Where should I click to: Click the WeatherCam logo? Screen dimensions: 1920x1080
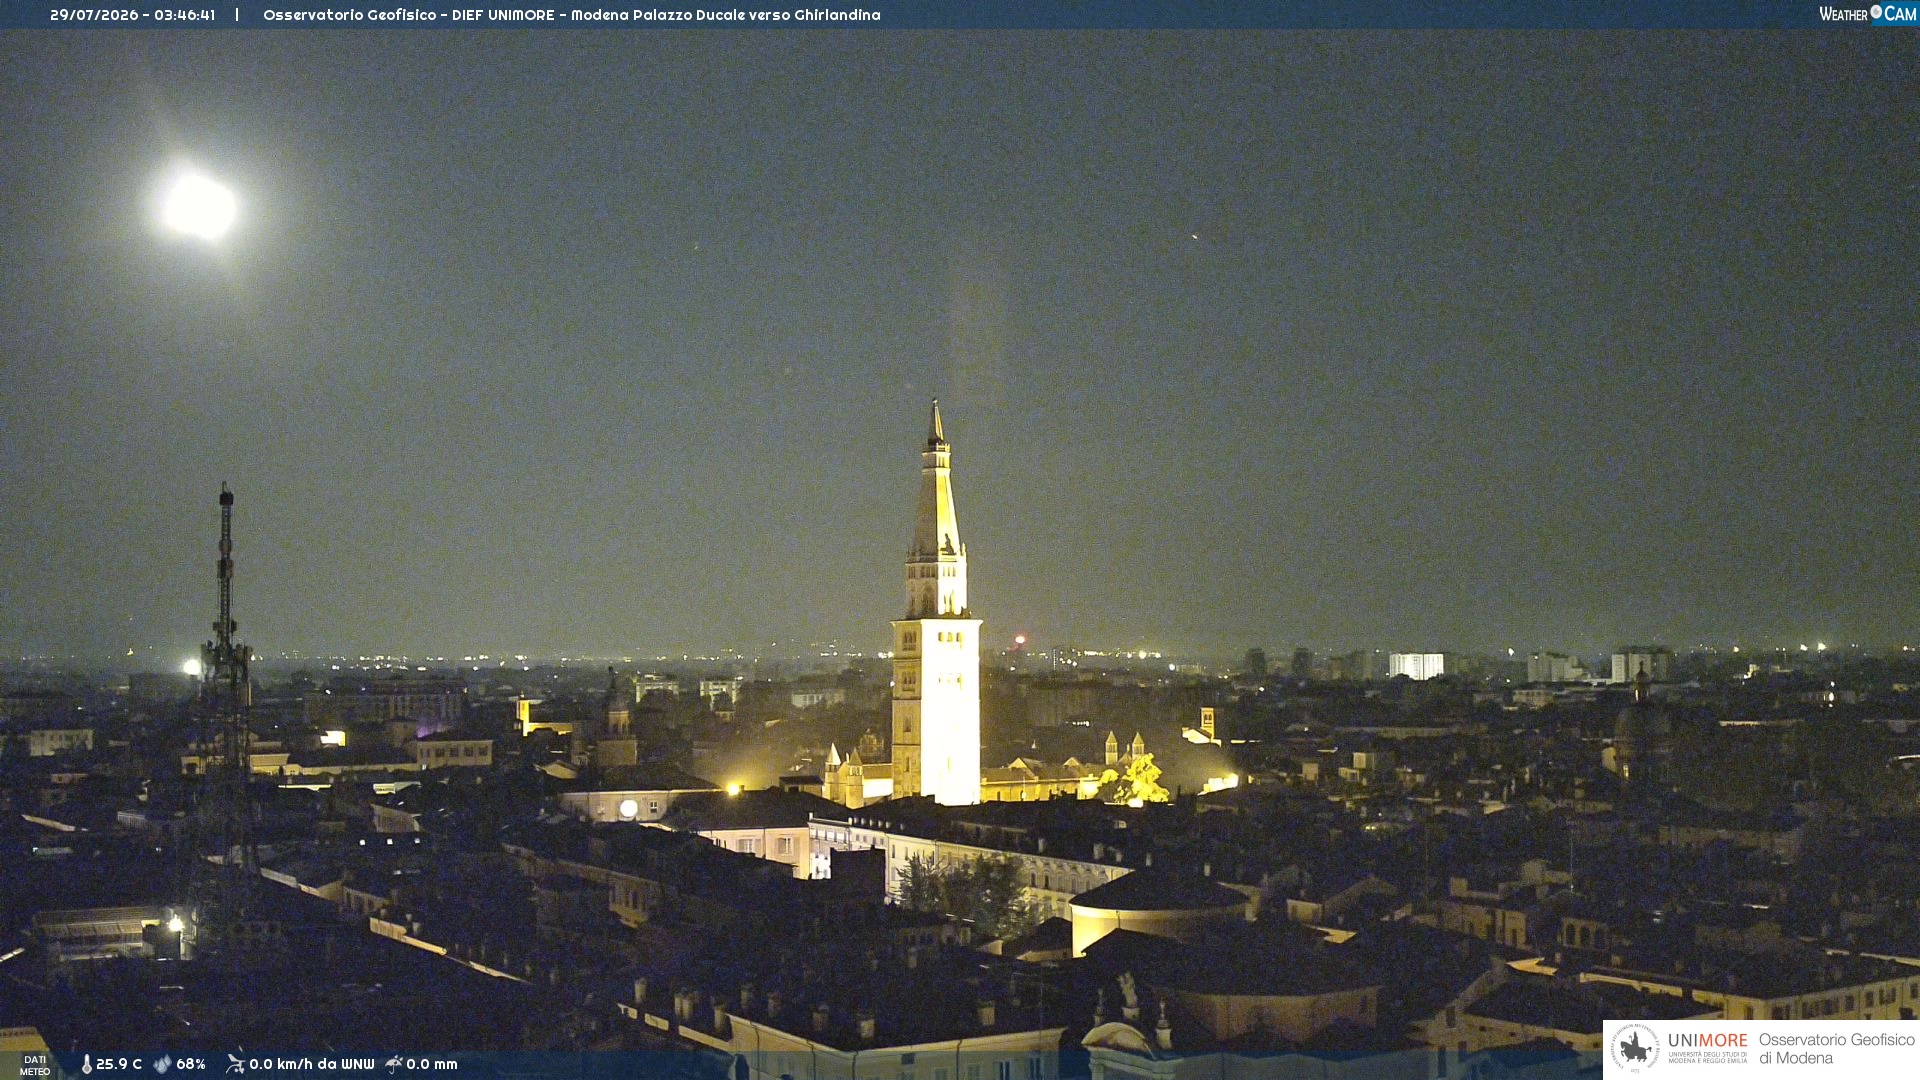coord(1867,14)
